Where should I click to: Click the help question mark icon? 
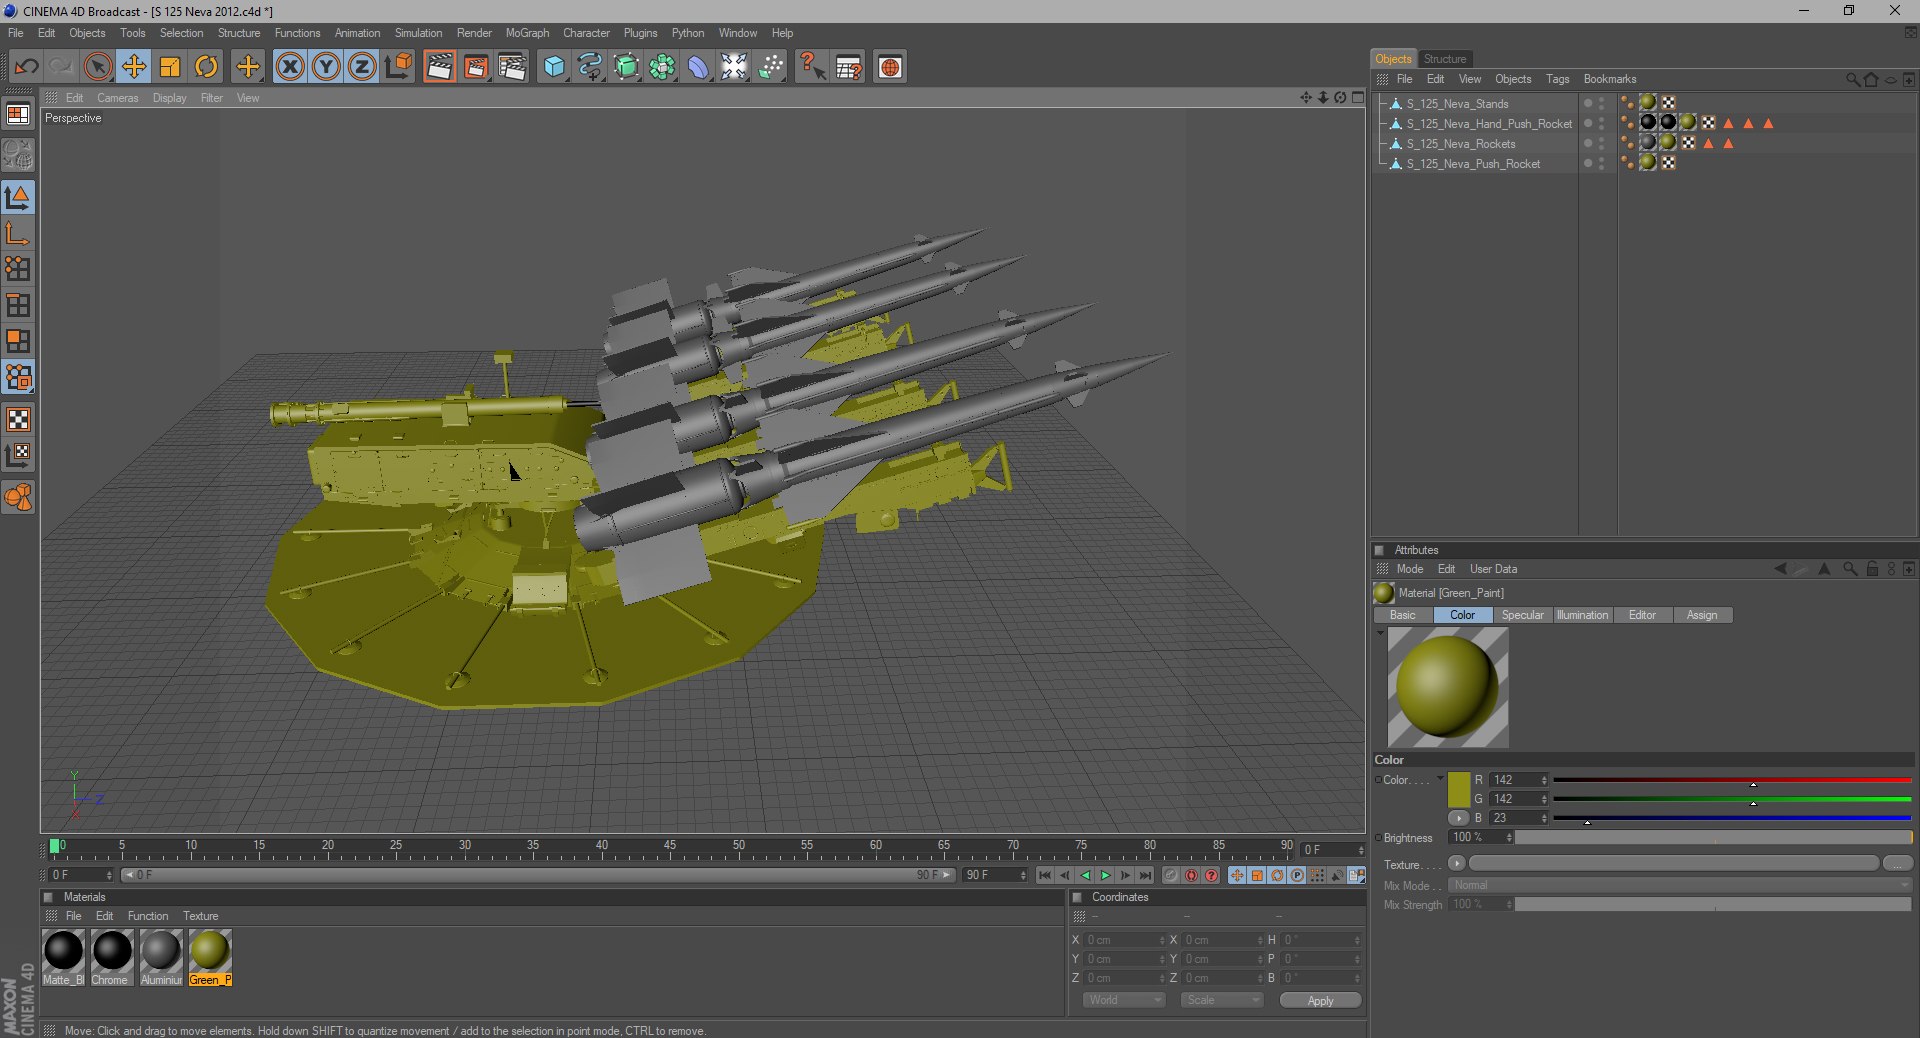click(x=811, y=67)
